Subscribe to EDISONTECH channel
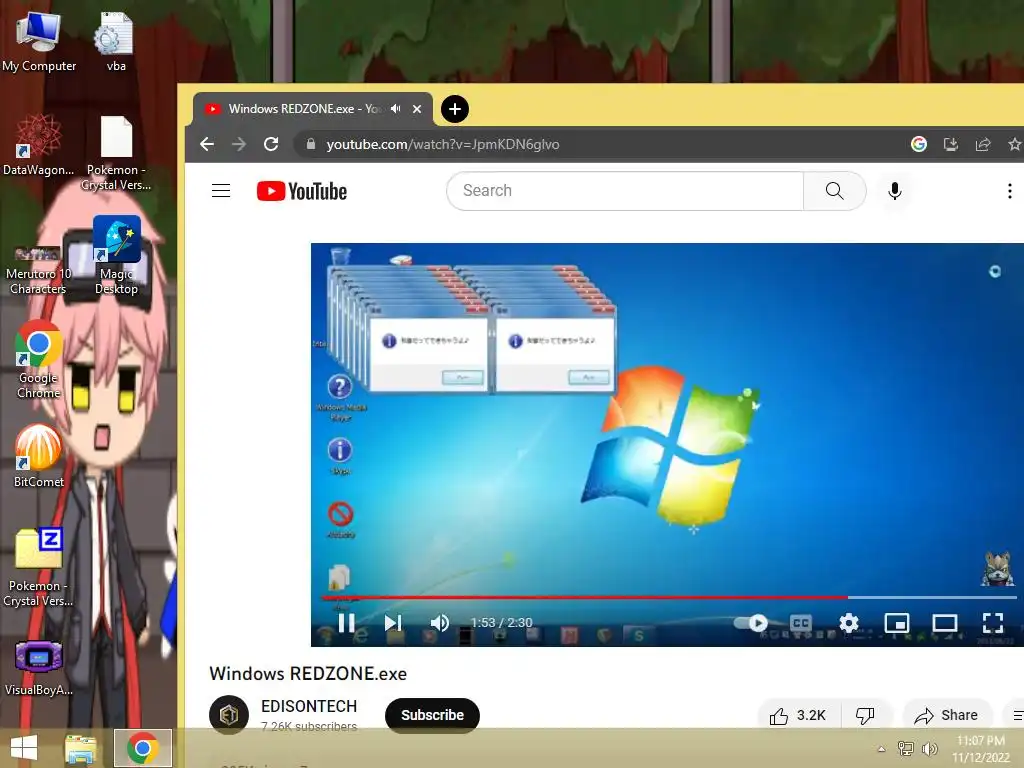This screenshot has width=1024, height=768. [432, 715]
